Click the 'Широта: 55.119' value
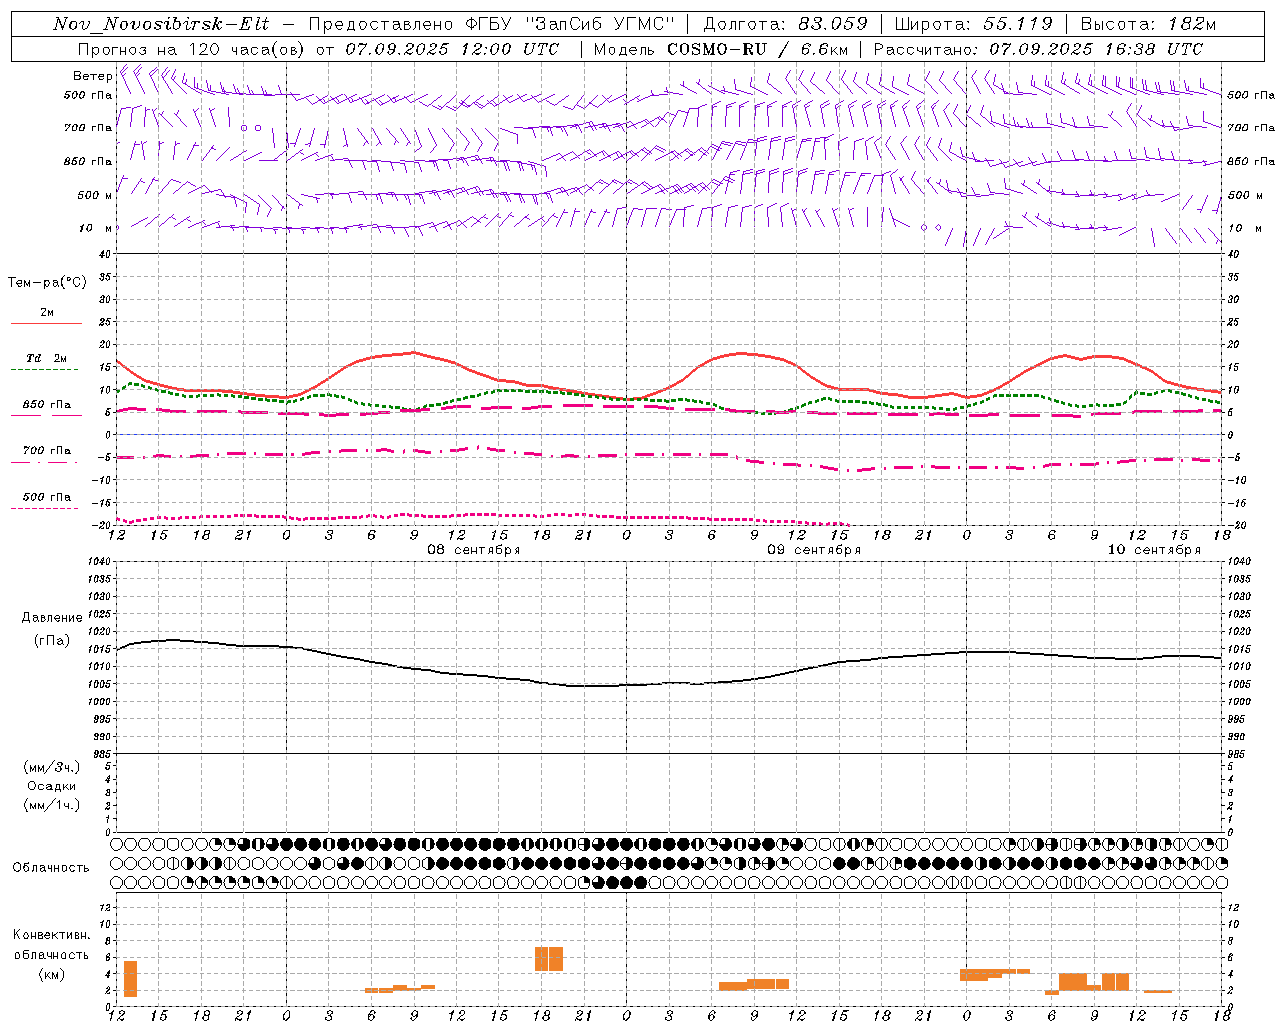Viewport: 1280px width, 1024px height. click(x=974, y=24)
